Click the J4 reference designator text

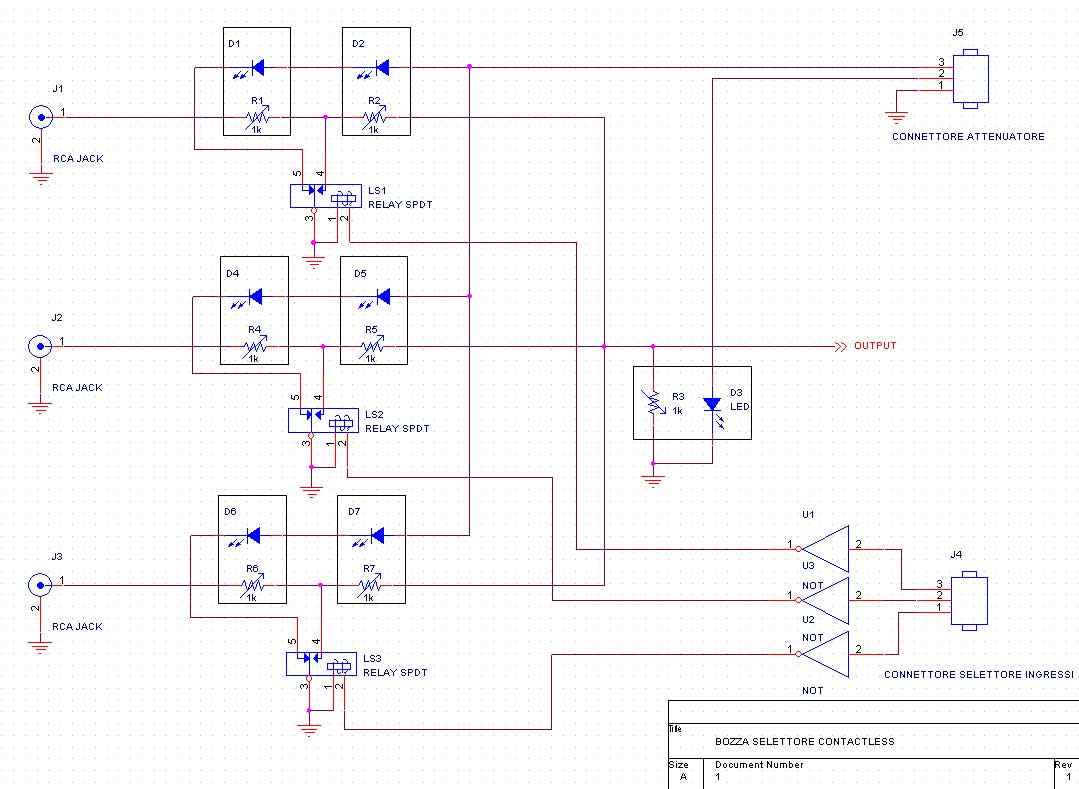[x=956, y=554]
